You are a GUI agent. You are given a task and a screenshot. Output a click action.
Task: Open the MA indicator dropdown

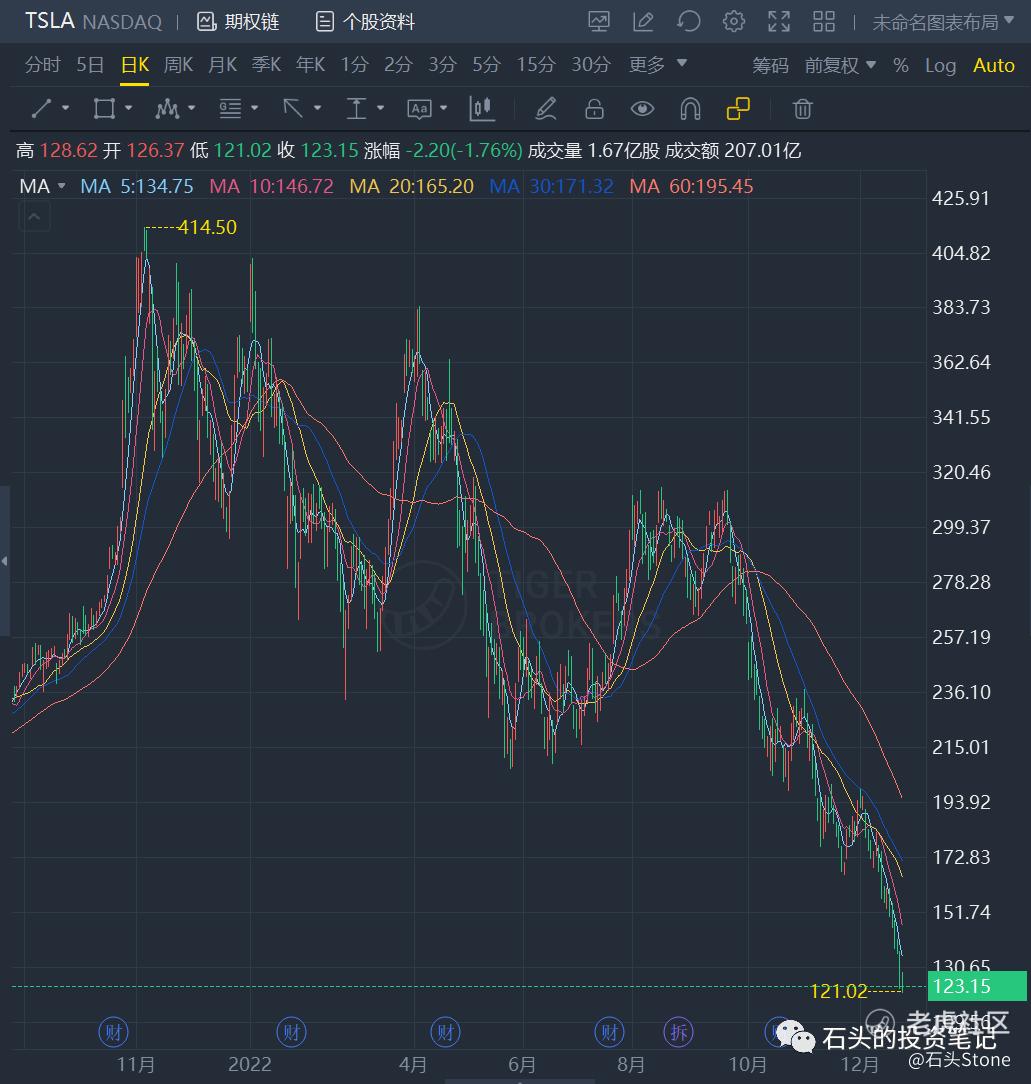tap(42, 186)
